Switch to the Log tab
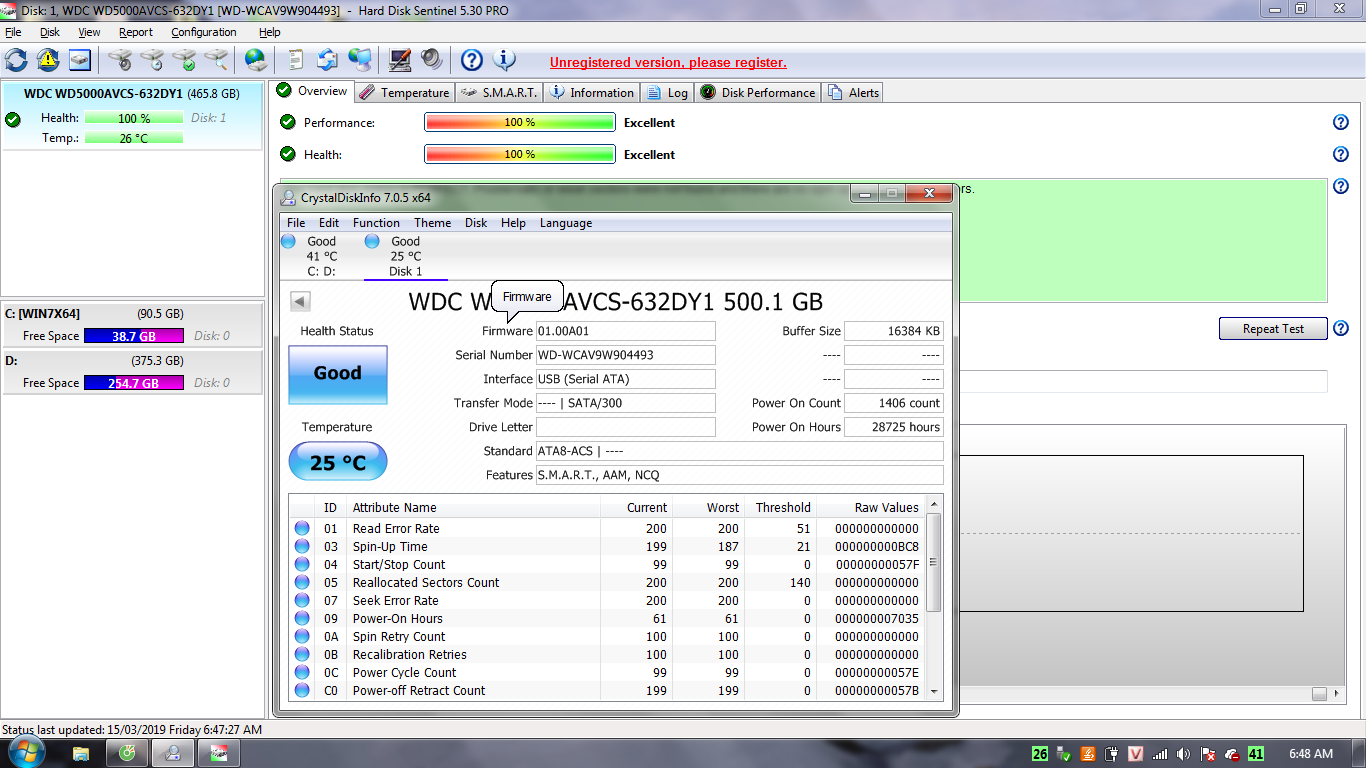 668,92
